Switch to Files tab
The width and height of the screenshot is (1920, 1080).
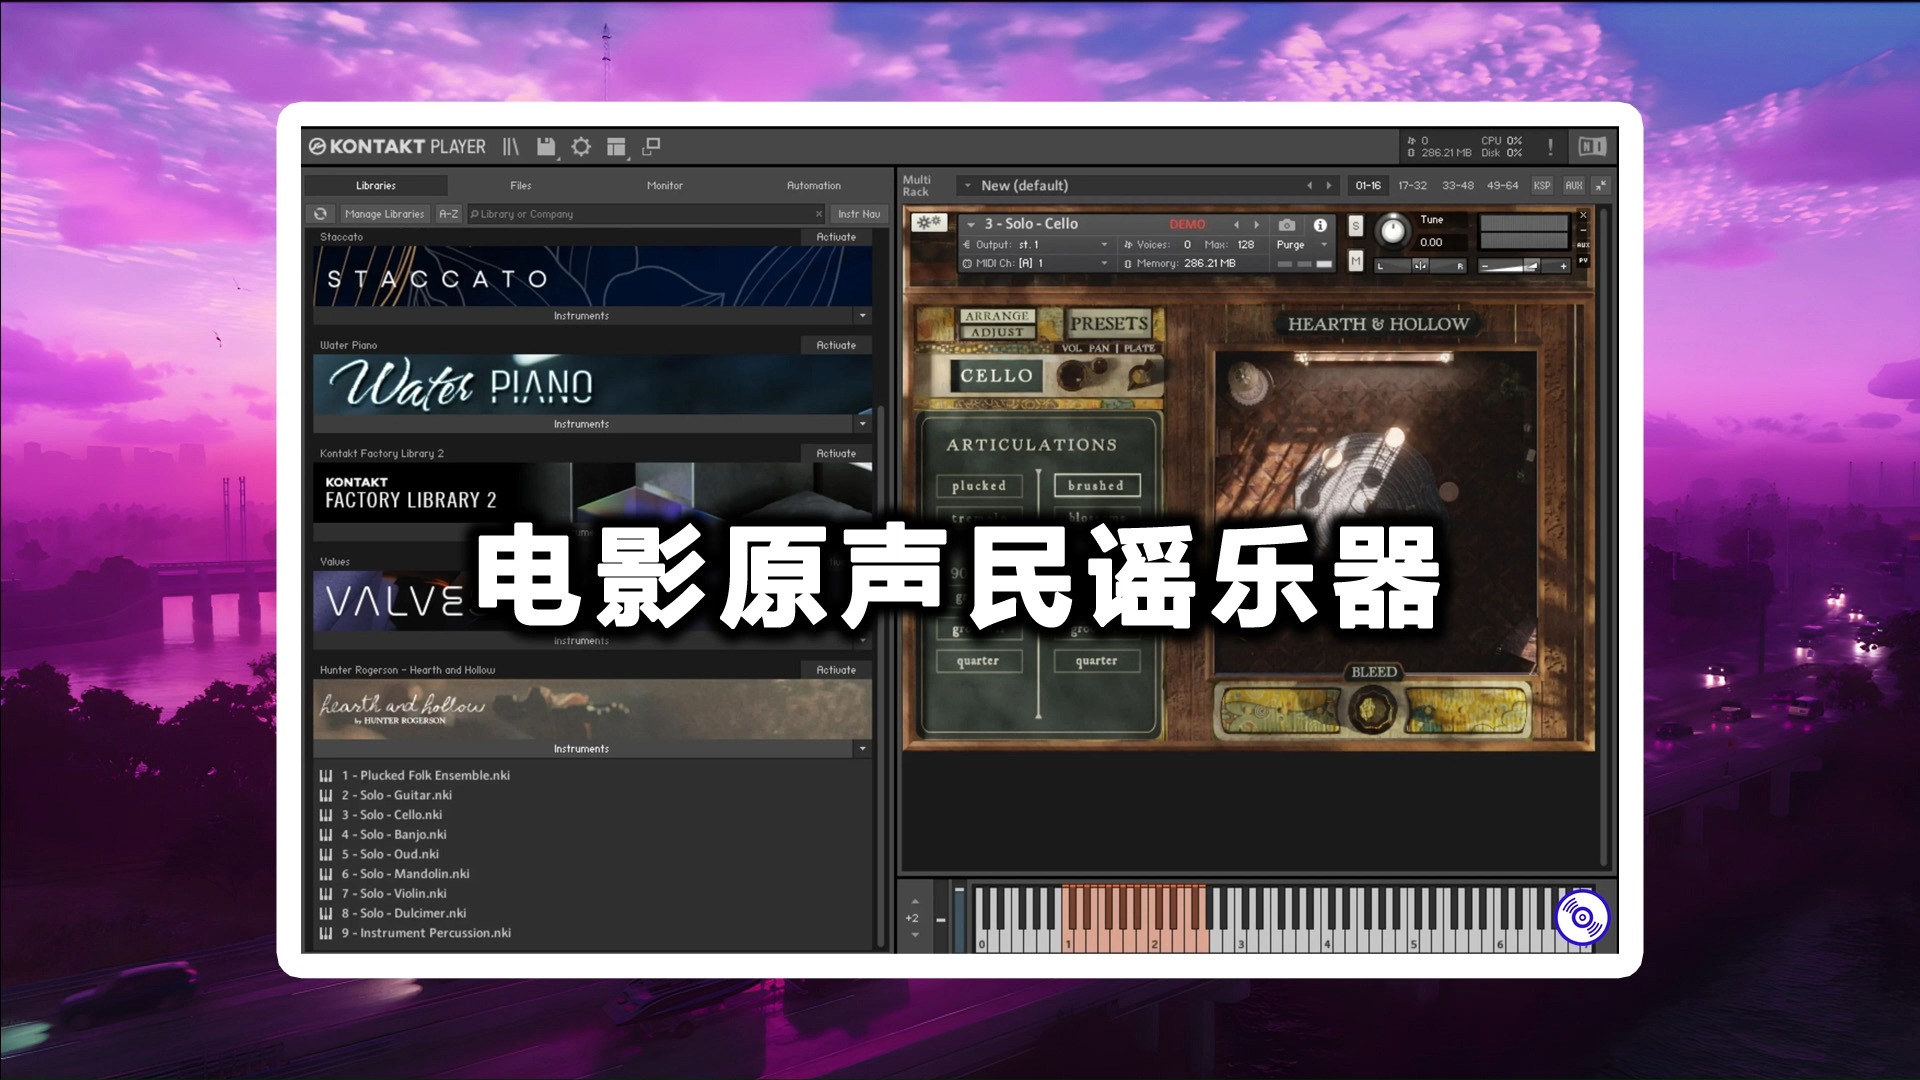pyautogui.click(x=521, y=186)
